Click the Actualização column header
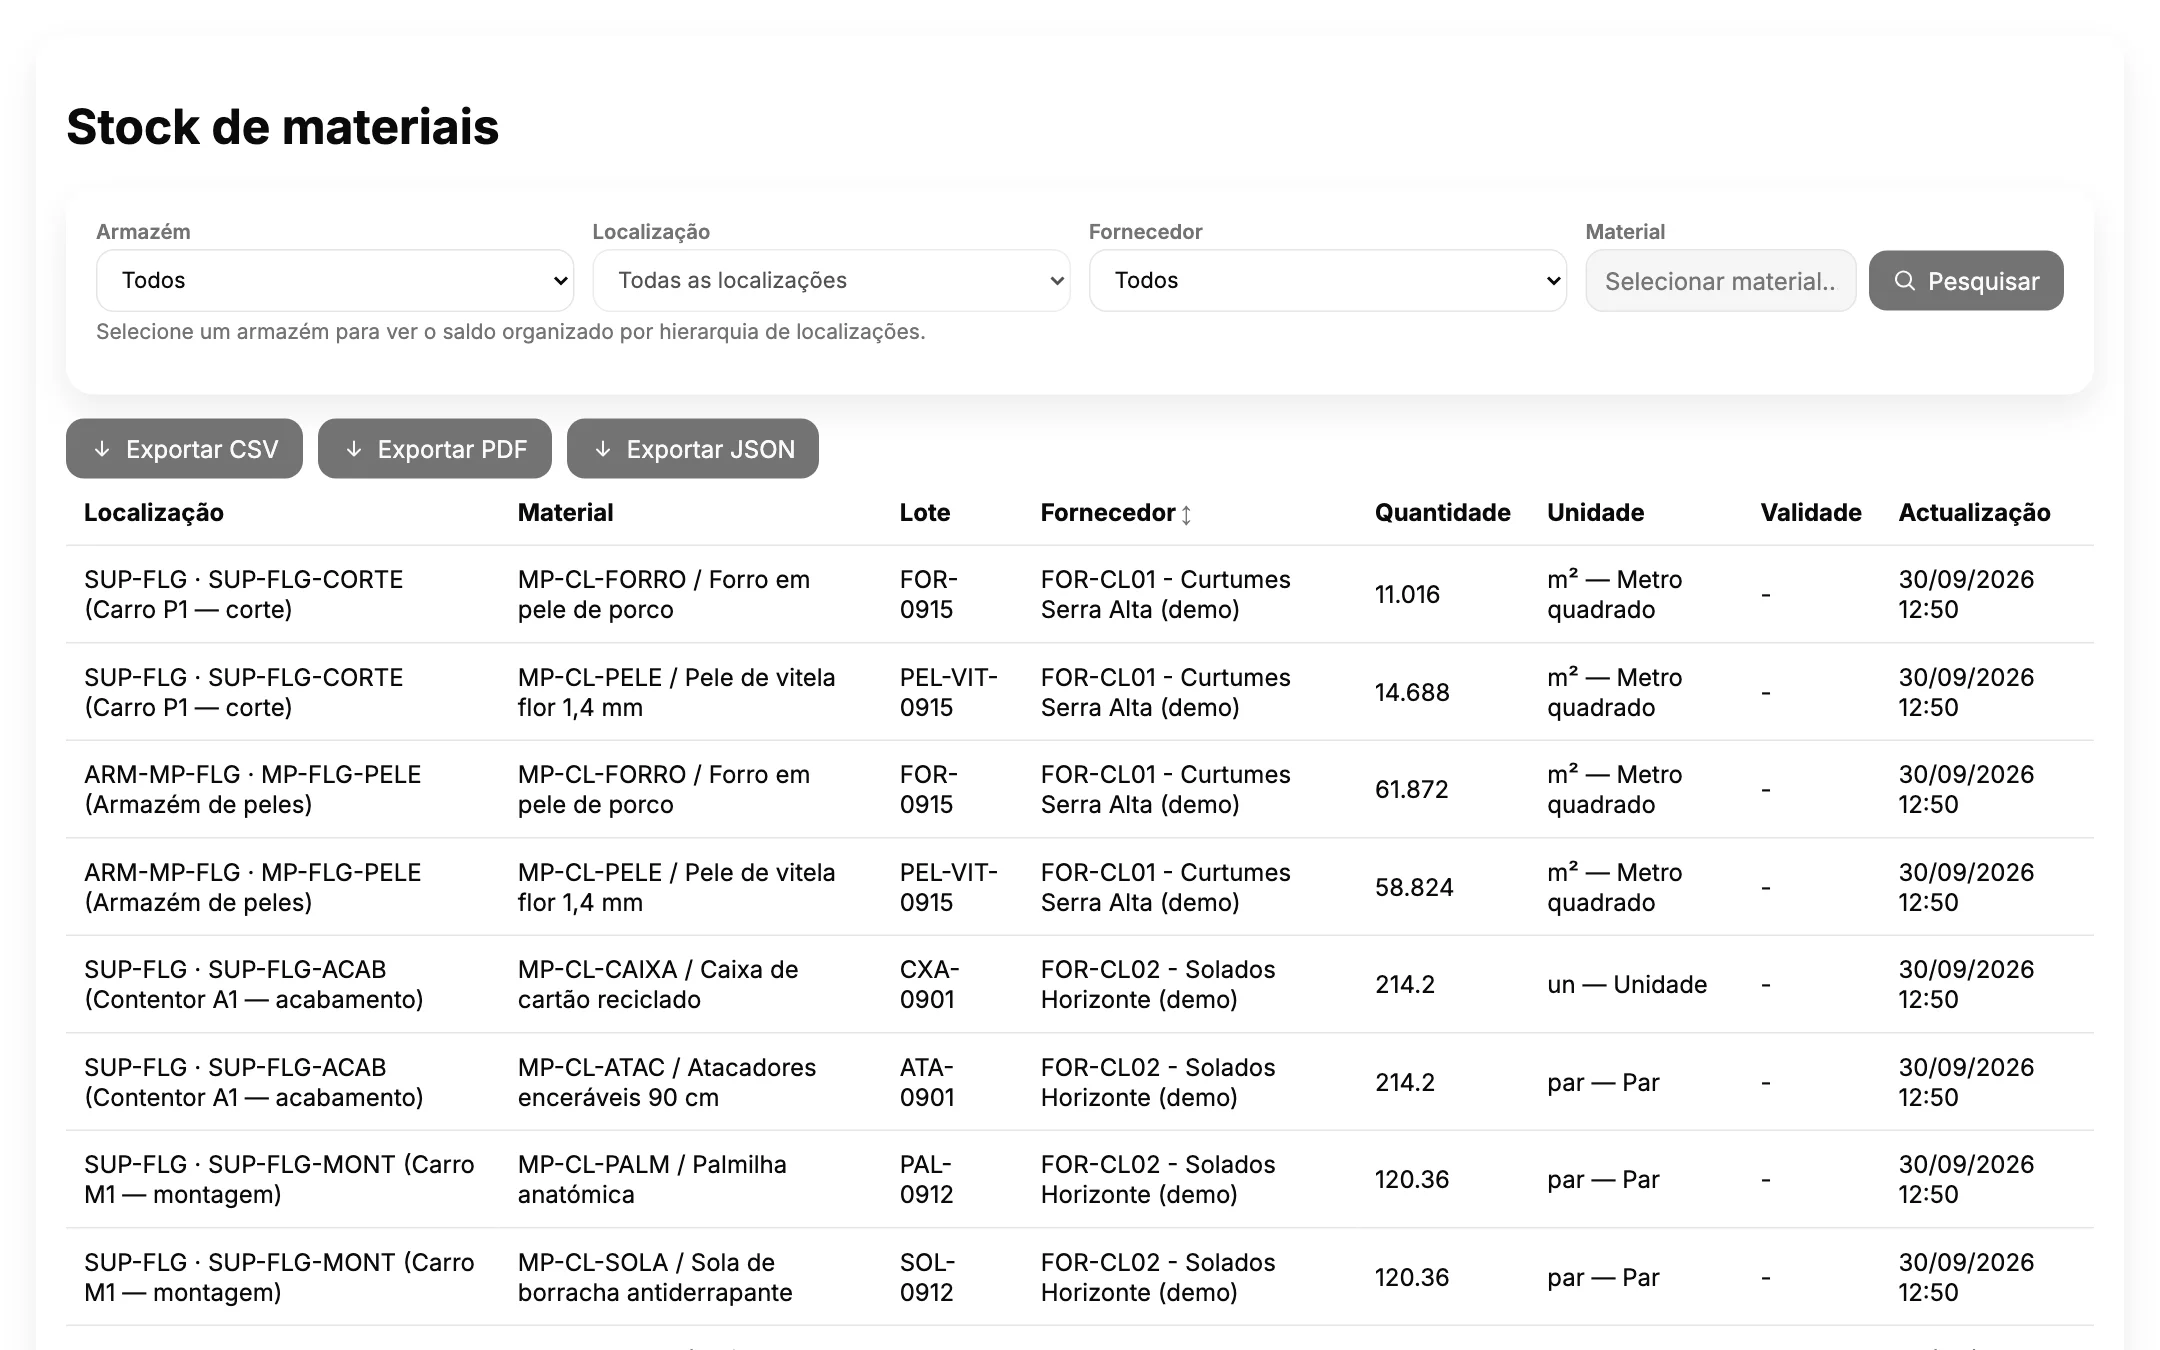The height and width of the screenshot is (1350, 2160). (1974, 513)
